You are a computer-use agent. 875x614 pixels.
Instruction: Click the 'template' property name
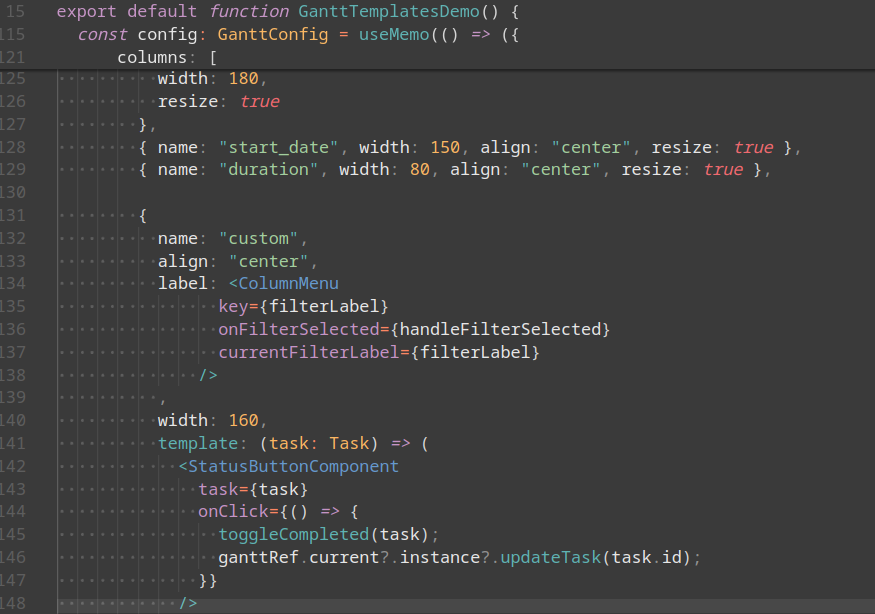(x=198, y=443)
